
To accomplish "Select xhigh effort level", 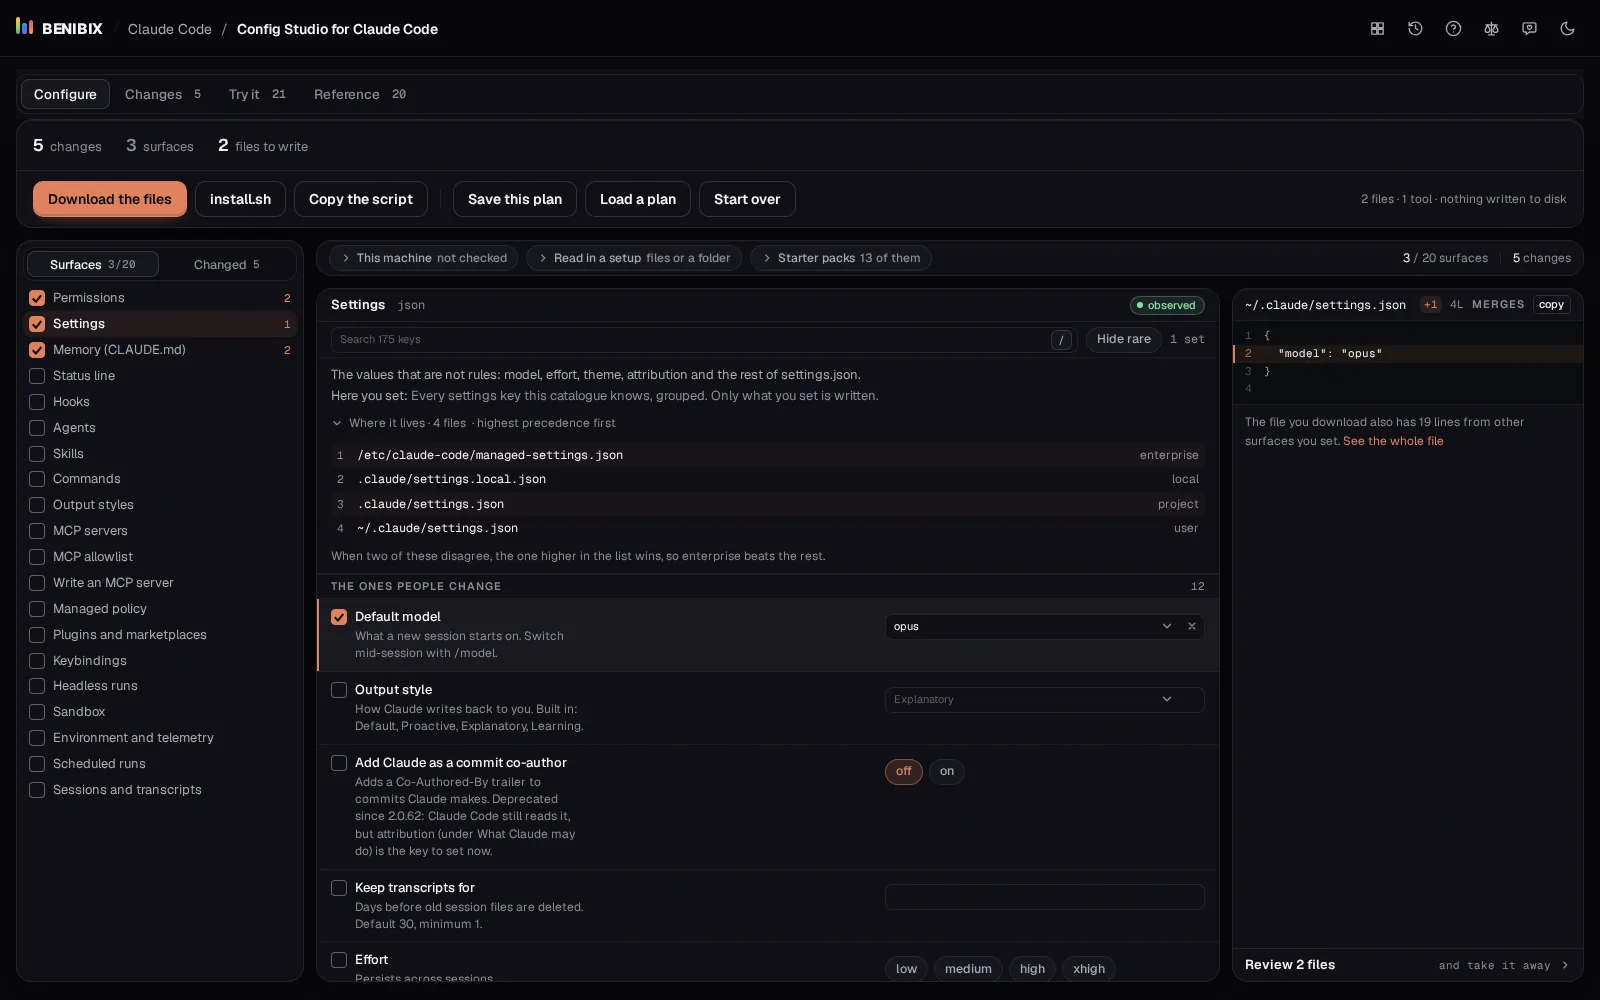I will (x=1089, y=968).
